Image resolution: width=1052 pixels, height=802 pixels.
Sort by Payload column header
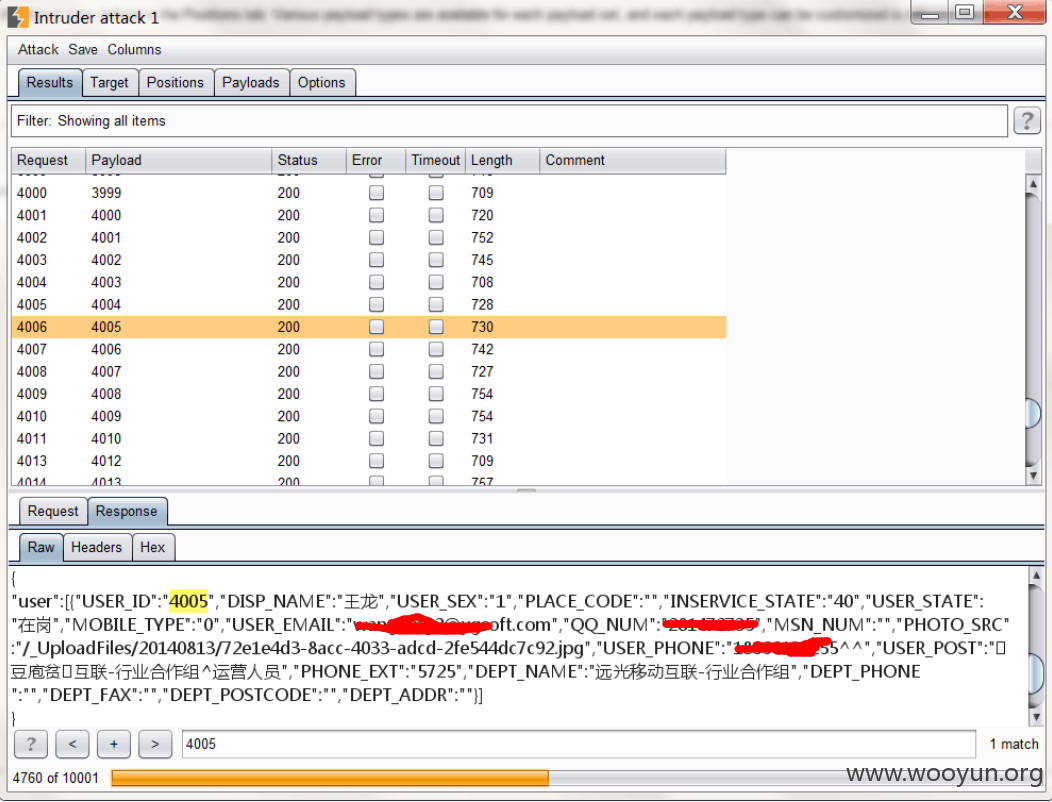click(178, 160)
